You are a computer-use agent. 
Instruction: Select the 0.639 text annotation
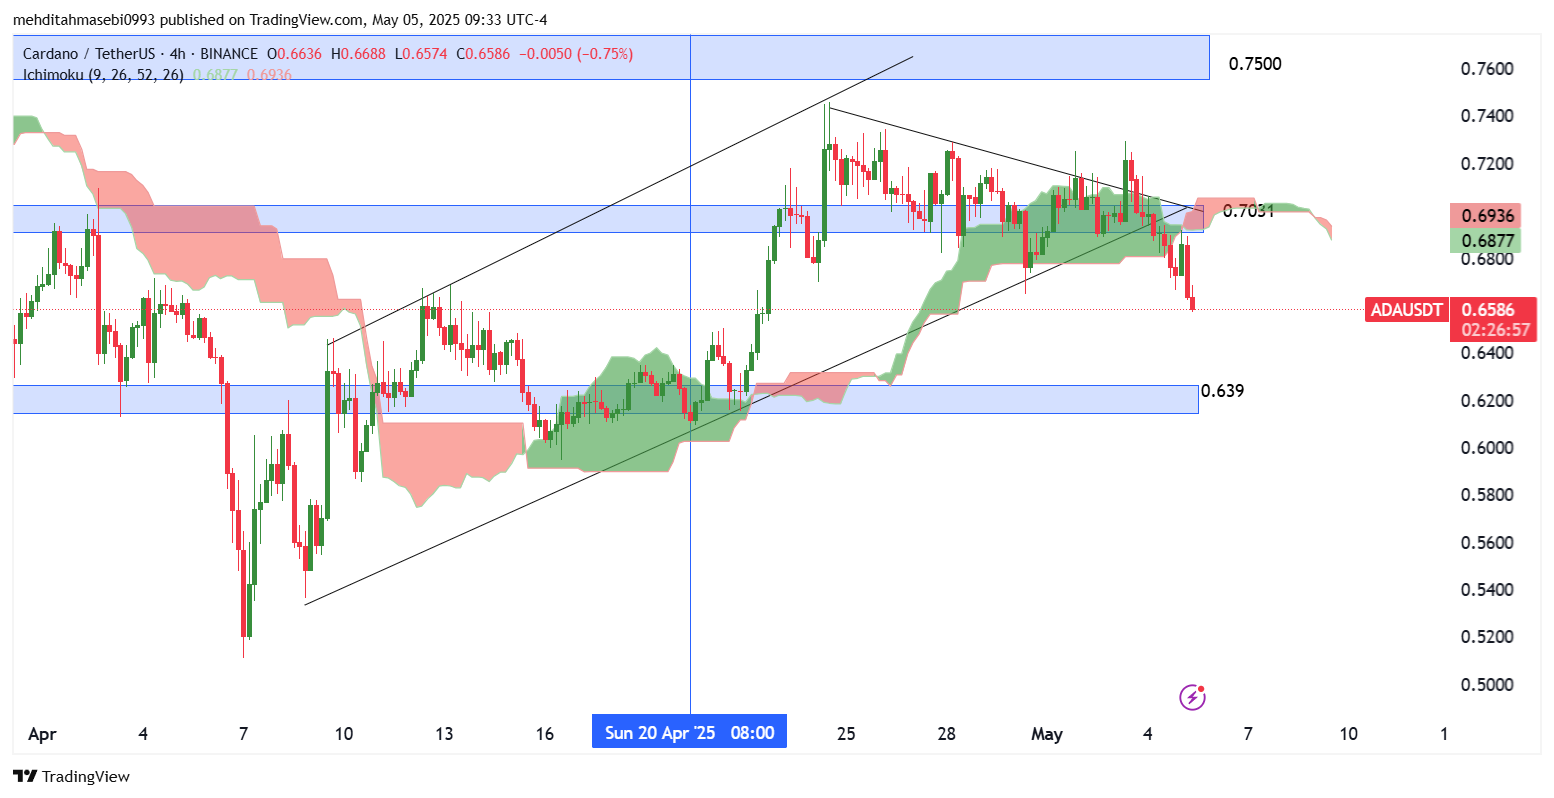[1222, 391]
